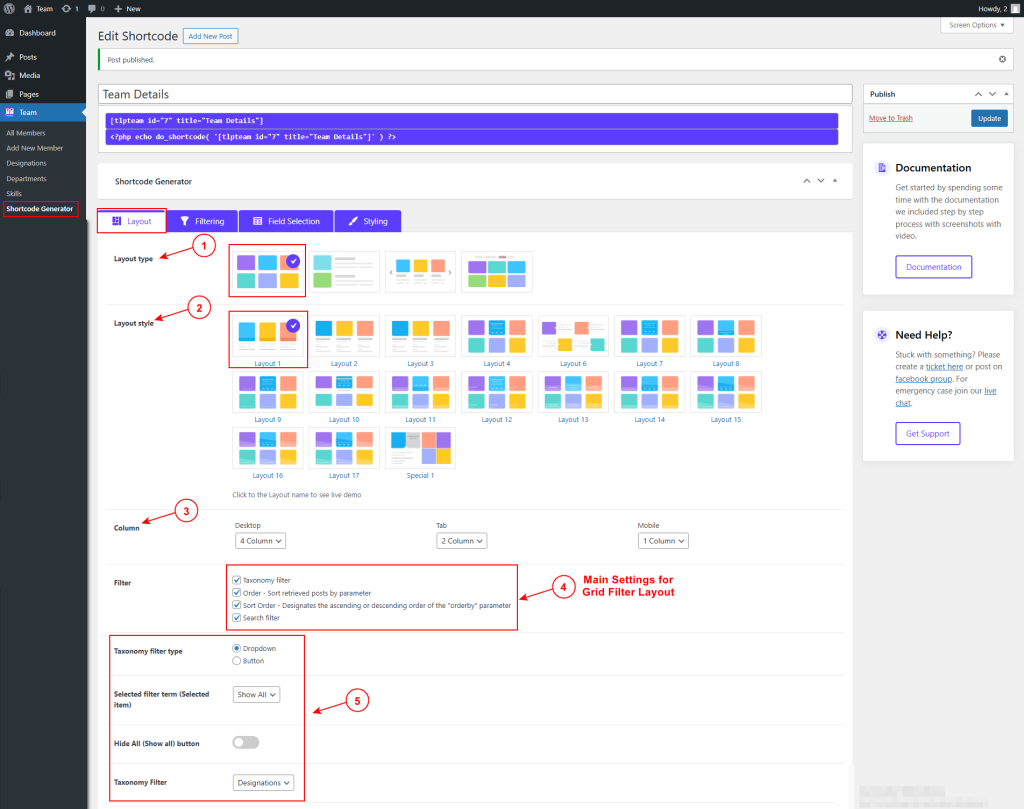Open Designations submenu item
This screenshot has height=809, width=1024.
(x=27, y=163)
